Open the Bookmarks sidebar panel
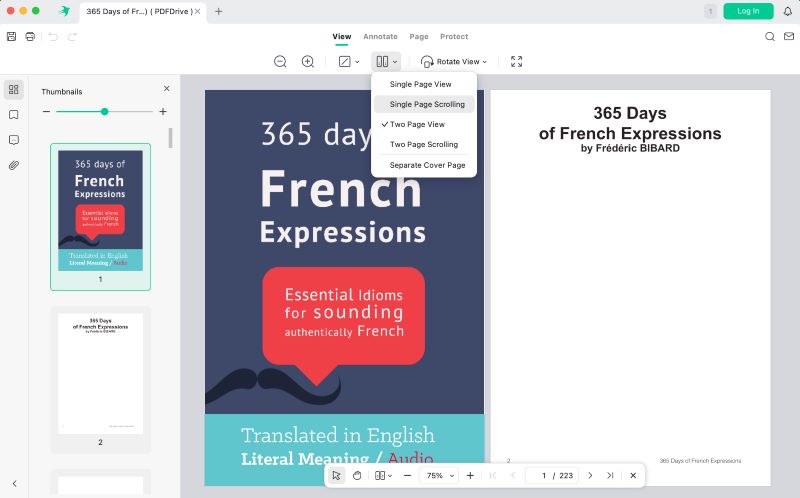The height and width of the screenshot is (498, 800). (x=14, y=115)
